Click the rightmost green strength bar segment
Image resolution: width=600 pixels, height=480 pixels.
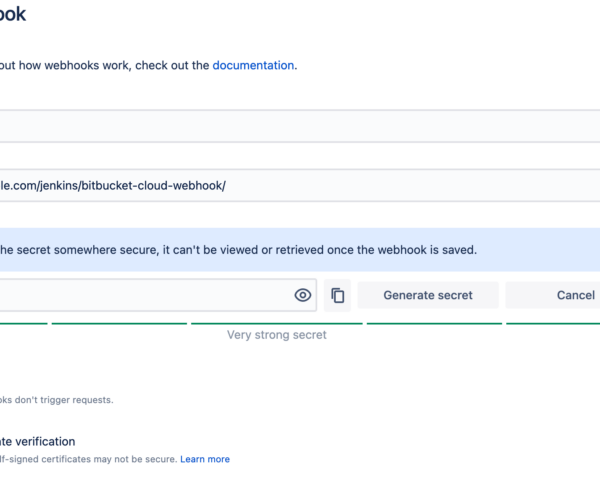(552, 323)
